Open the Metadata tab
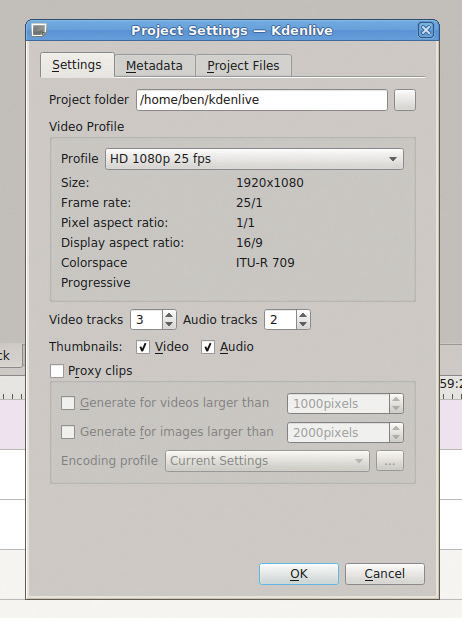Viewport: 462px width, 618px height. pyautogui.click(x=155, y=66)
